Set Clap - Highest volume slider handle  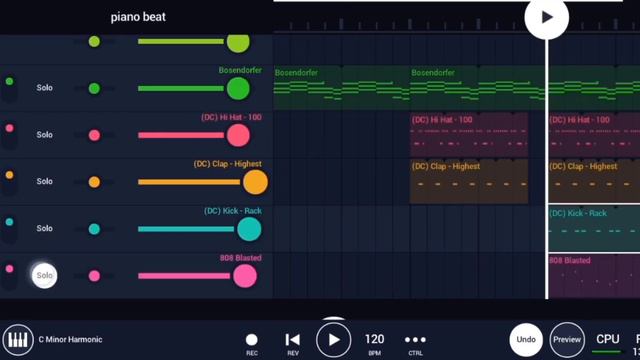[x=256, y=182]
